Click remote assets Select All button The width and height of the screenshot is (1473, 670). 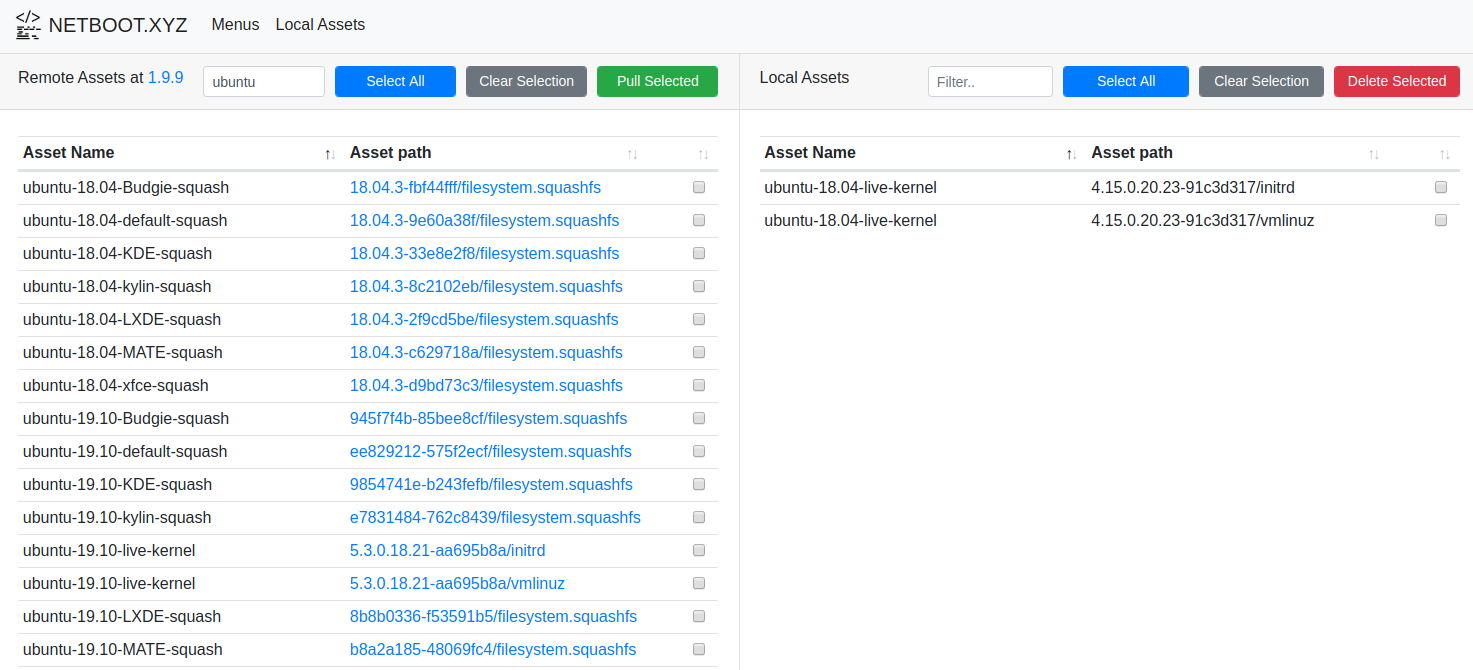click(395, 81)
